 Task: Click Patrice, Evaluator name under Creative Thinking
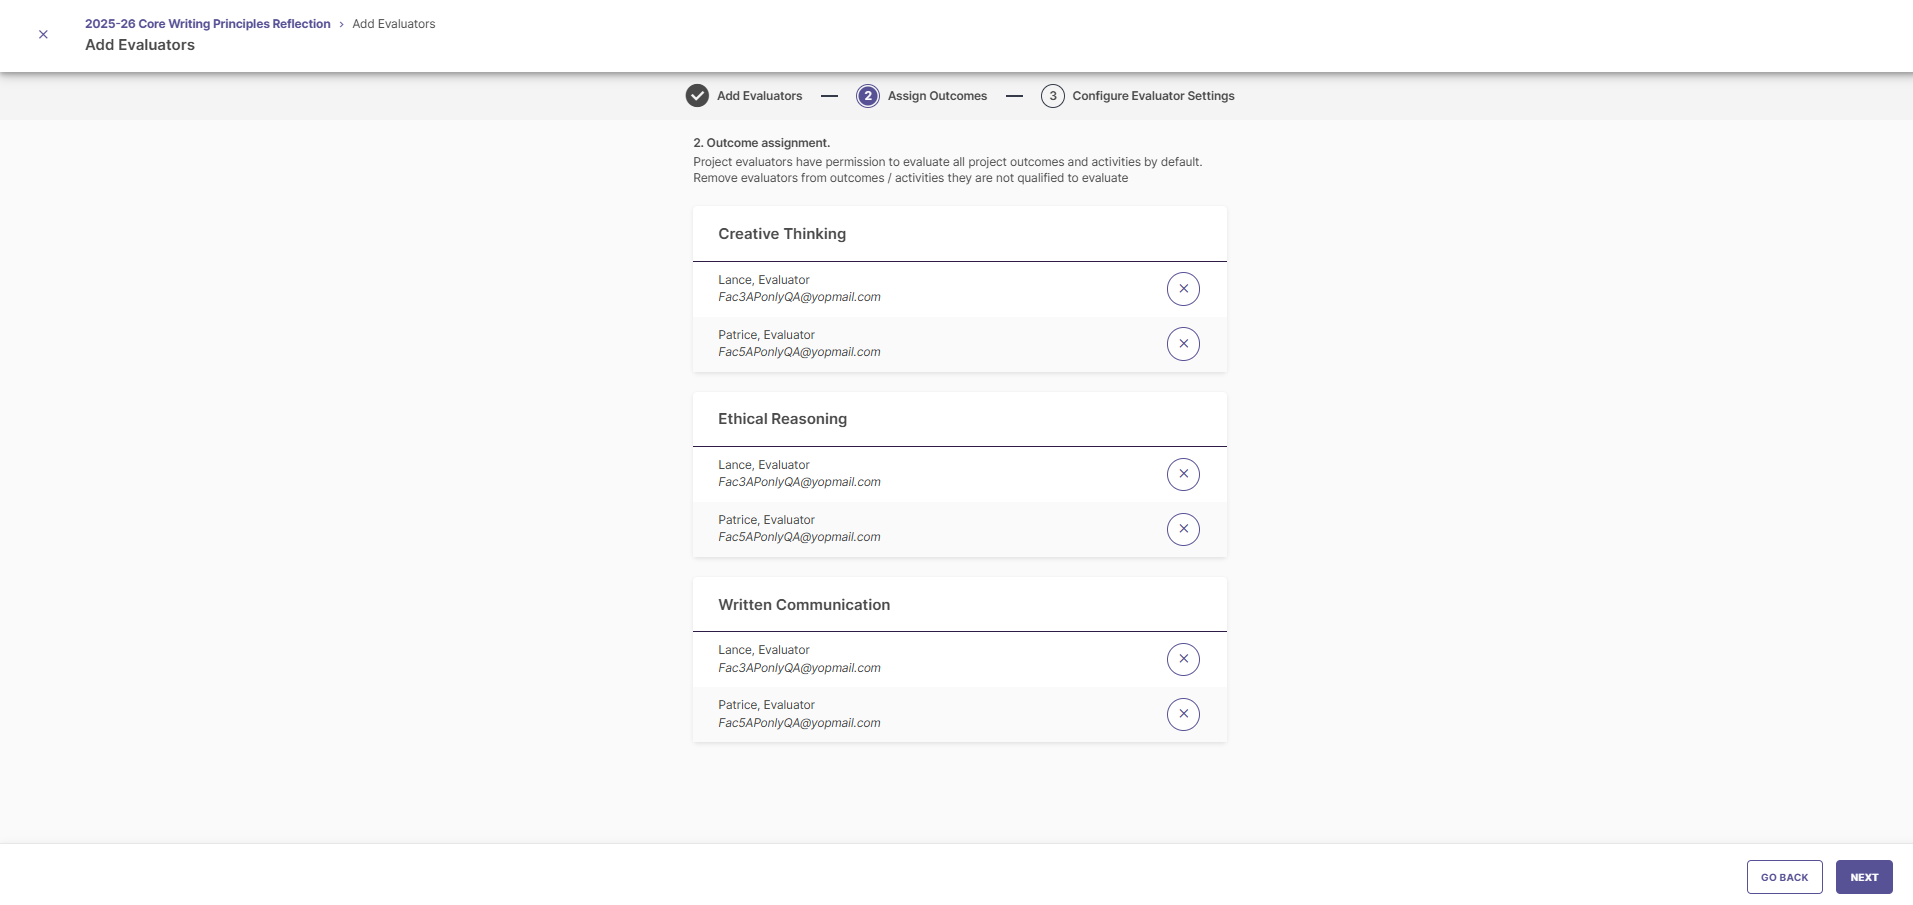coord(766,335)
